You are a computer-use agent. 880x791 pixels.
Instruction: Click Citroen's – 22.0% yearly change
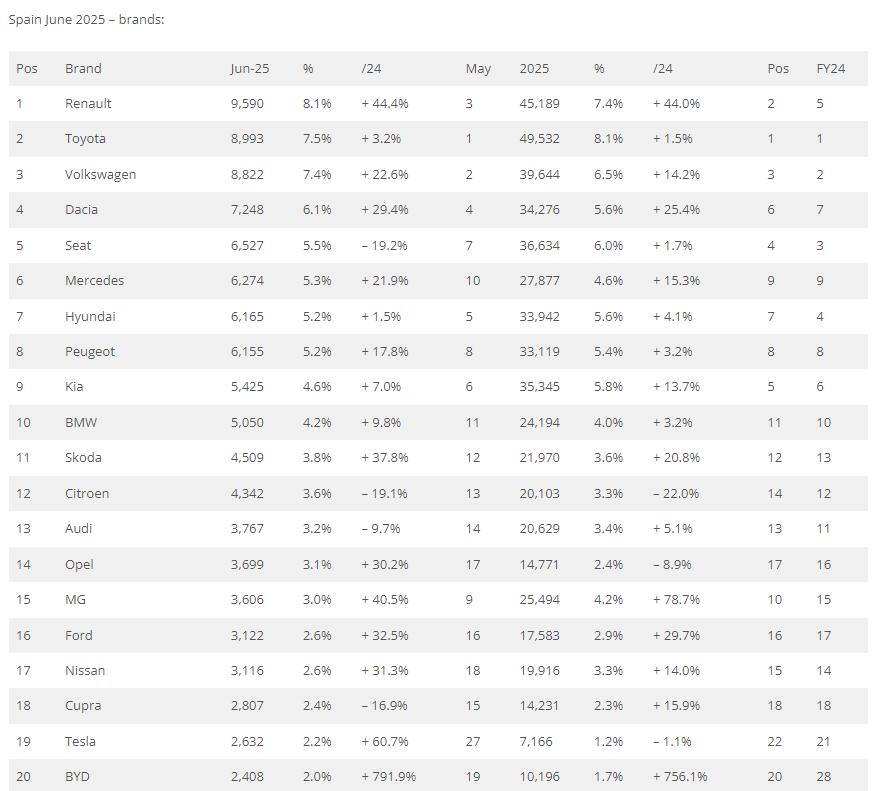click(x=676, y=493)
